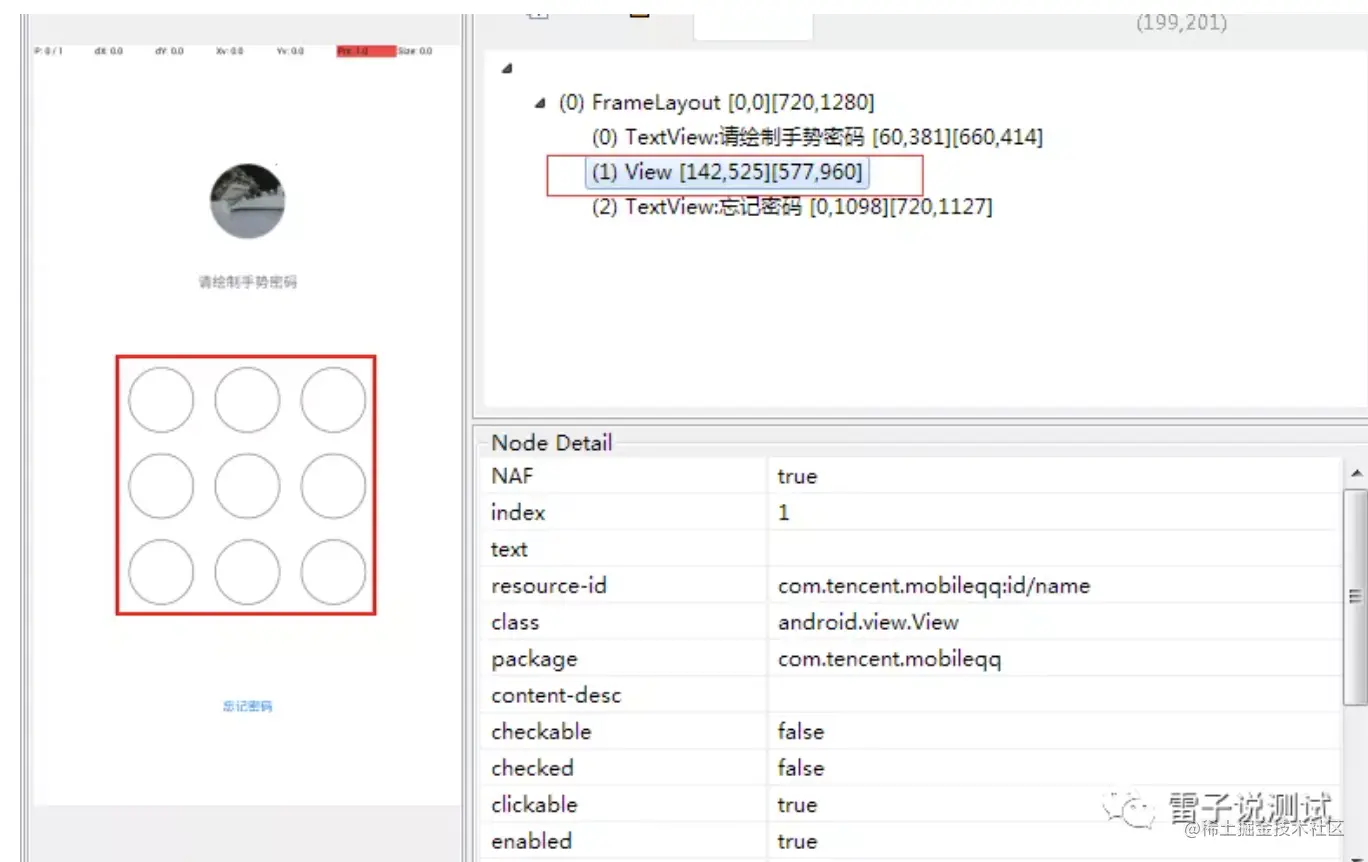Image resolution: width=1368 pixels, height=862 pixels.
Task: Click the NAF property name cell
Action: point(624,476)
